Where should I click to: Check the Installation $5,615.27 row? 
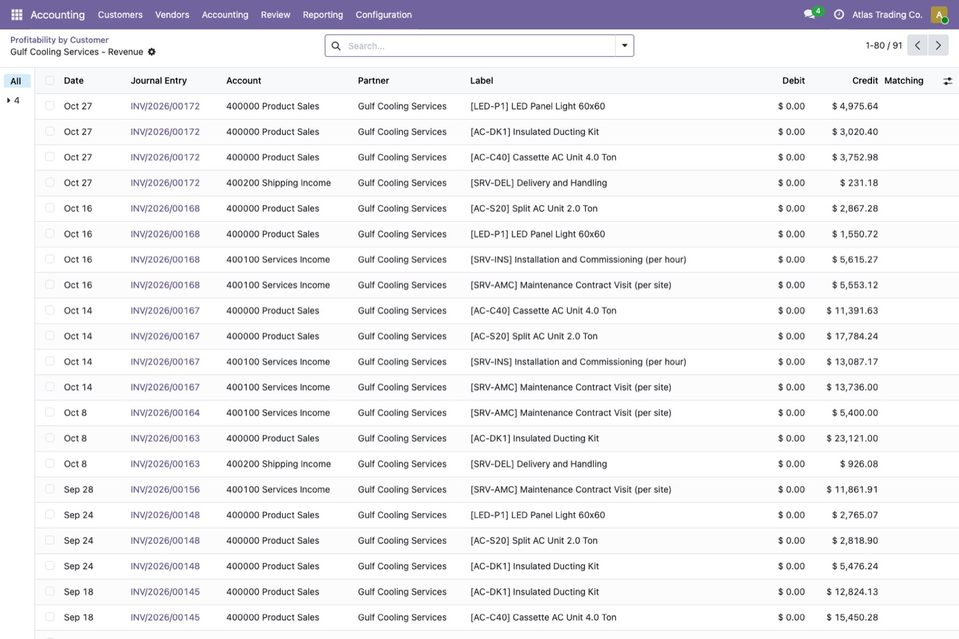(x=50, y=259)
